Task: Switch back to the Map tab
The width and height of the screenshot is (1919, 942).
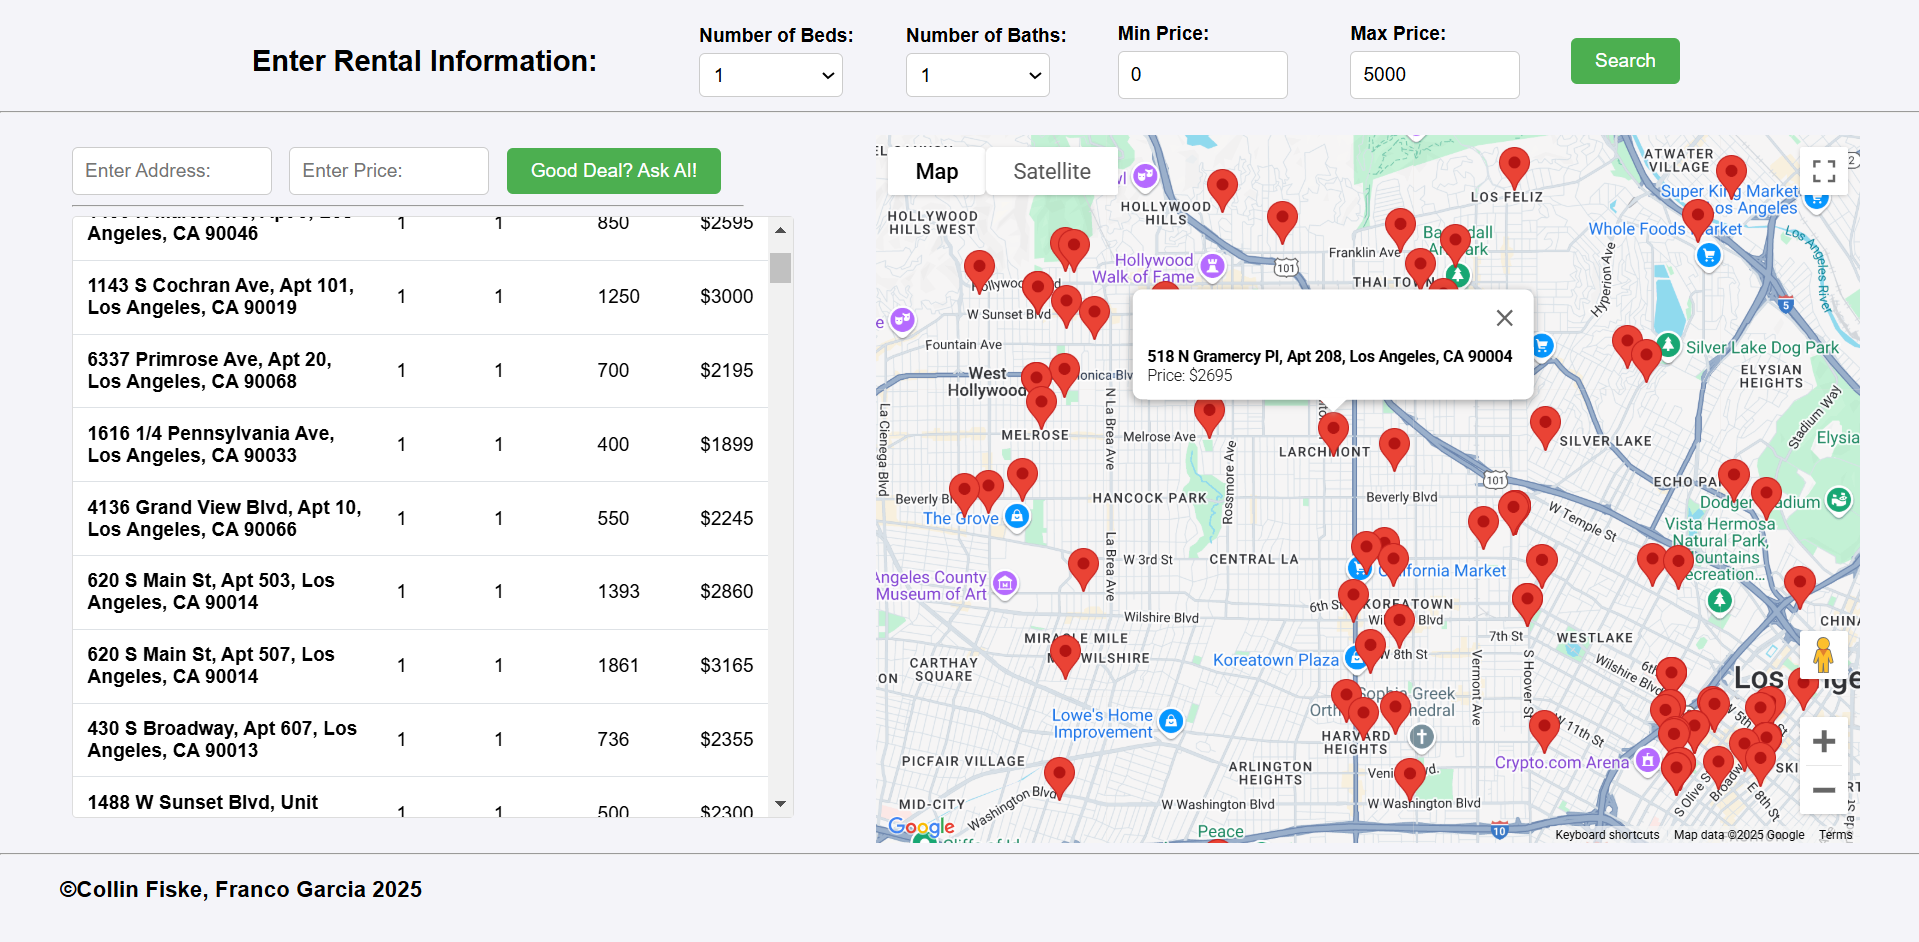Action: [935, 171]
